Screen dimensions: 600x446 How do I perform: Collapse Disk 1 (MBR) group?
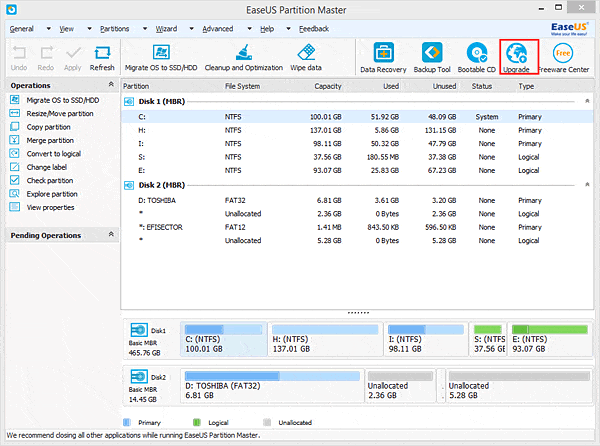[587, 101]
